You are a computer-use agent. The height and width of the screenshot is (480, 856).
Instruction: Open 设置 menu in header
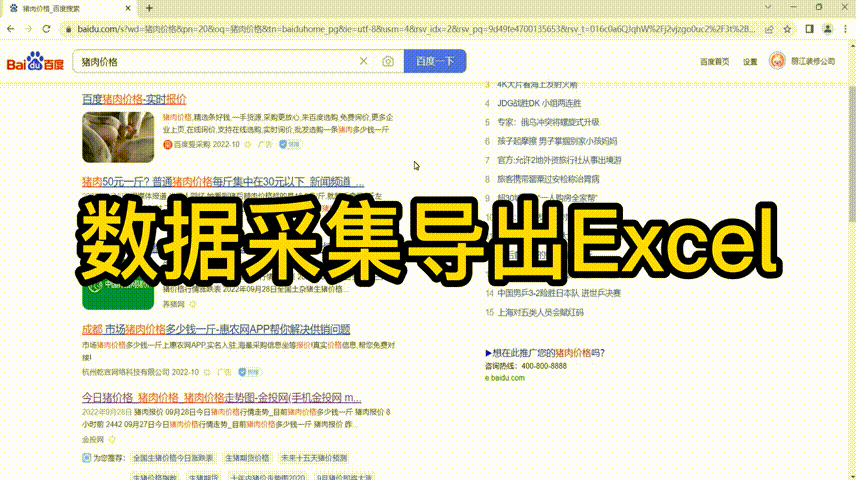click(750, 62)
